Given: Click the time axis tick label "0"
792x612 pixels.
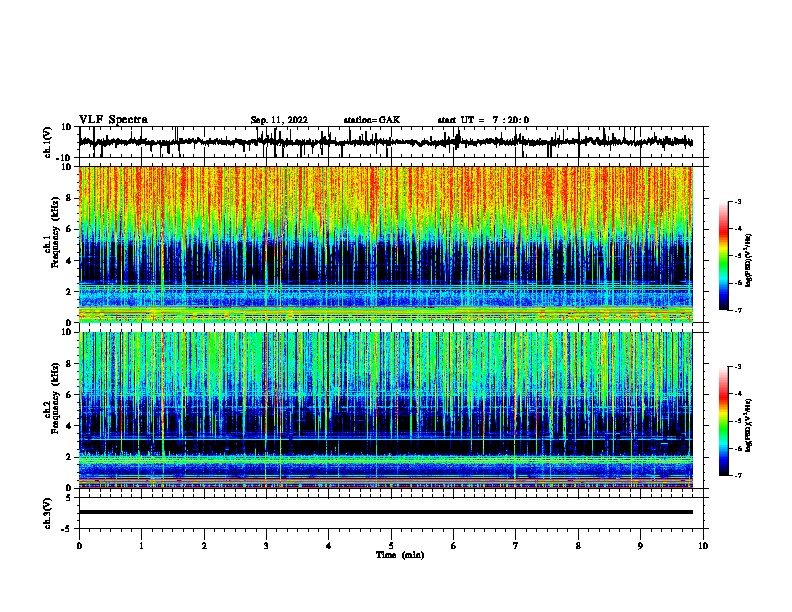Looking at the screenshot, I should click(79, 546).
